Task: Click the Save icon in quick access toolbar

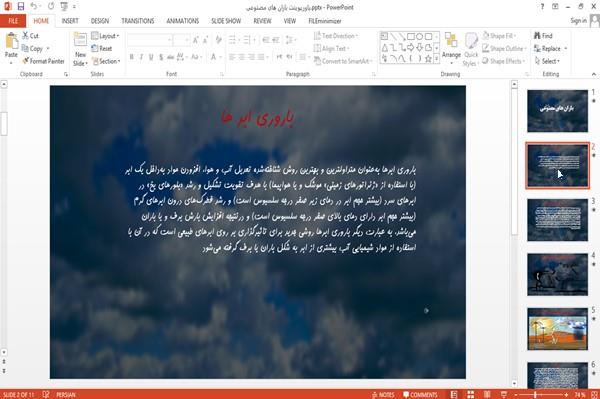Action: pyautogui.click(x=21, y=6)
